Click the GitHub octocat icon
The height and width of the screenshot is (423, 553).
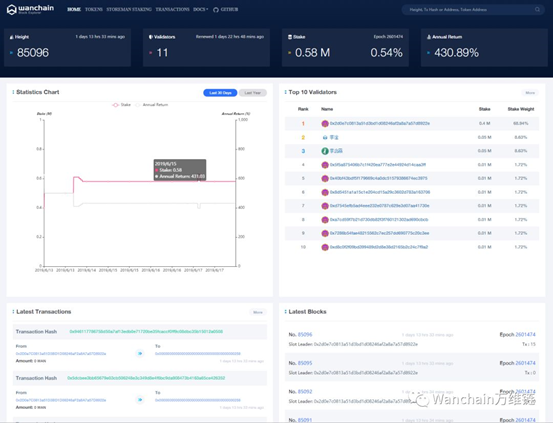pyautogui.click(x=216, y=10)
